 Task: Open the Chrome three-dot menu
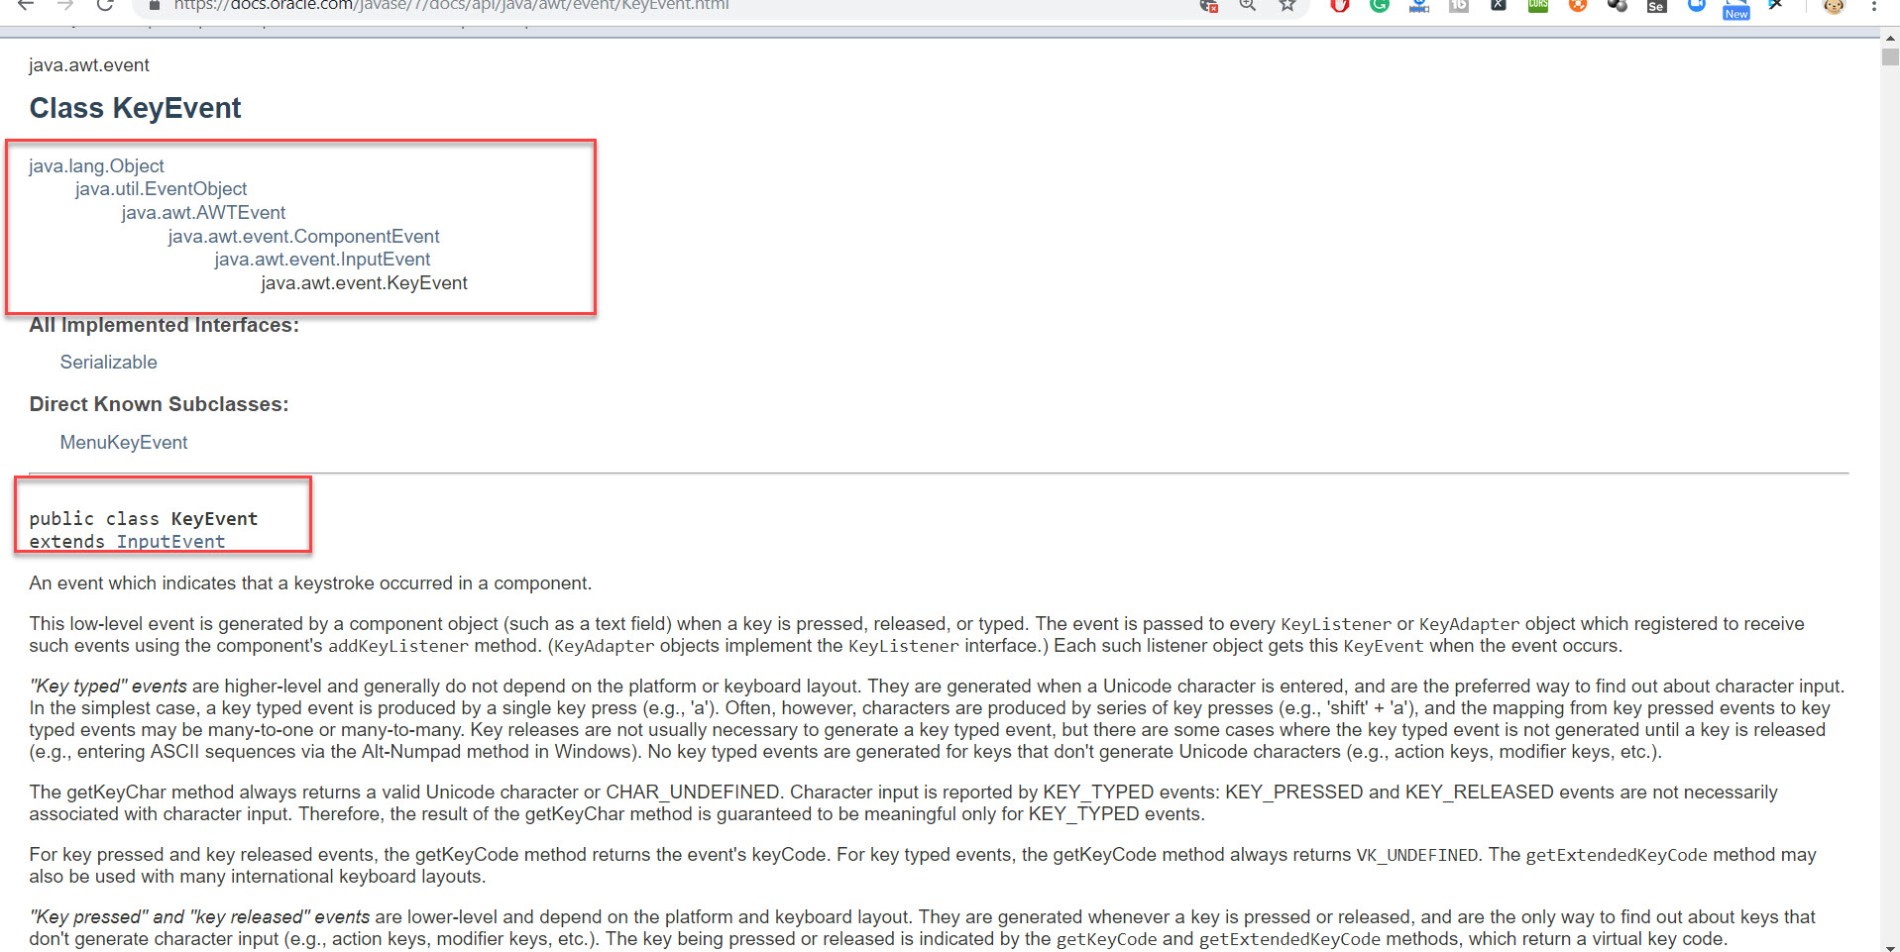coord(1874,6)
